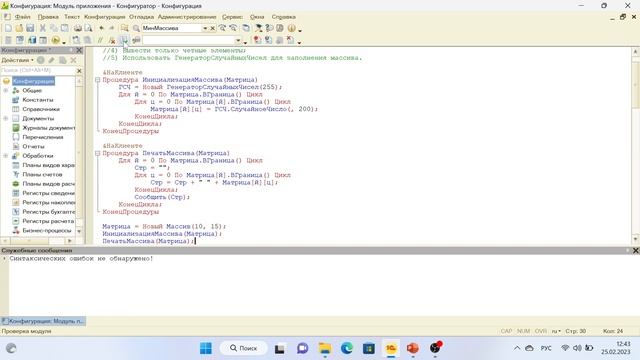Viewport: 640px width, 360px height.
Task: Click the tree horizontal scroll right arrow
Action: [69, 241]
